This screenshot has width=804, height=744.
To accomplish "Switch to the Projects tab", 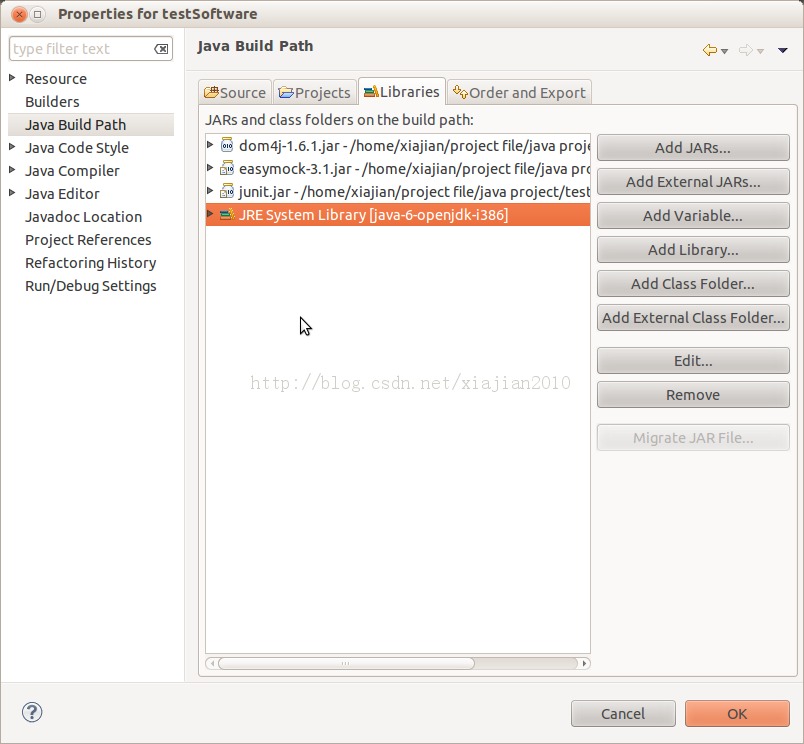I will [x=314, y=92].
